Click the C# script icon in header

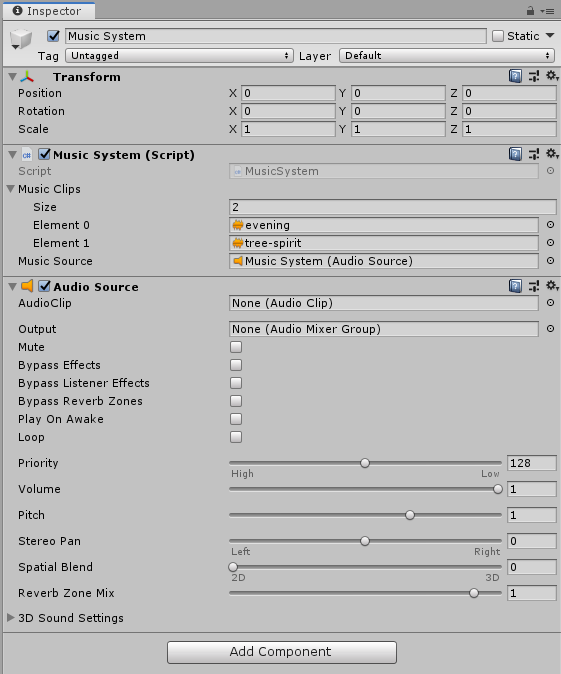coord(27,155)
